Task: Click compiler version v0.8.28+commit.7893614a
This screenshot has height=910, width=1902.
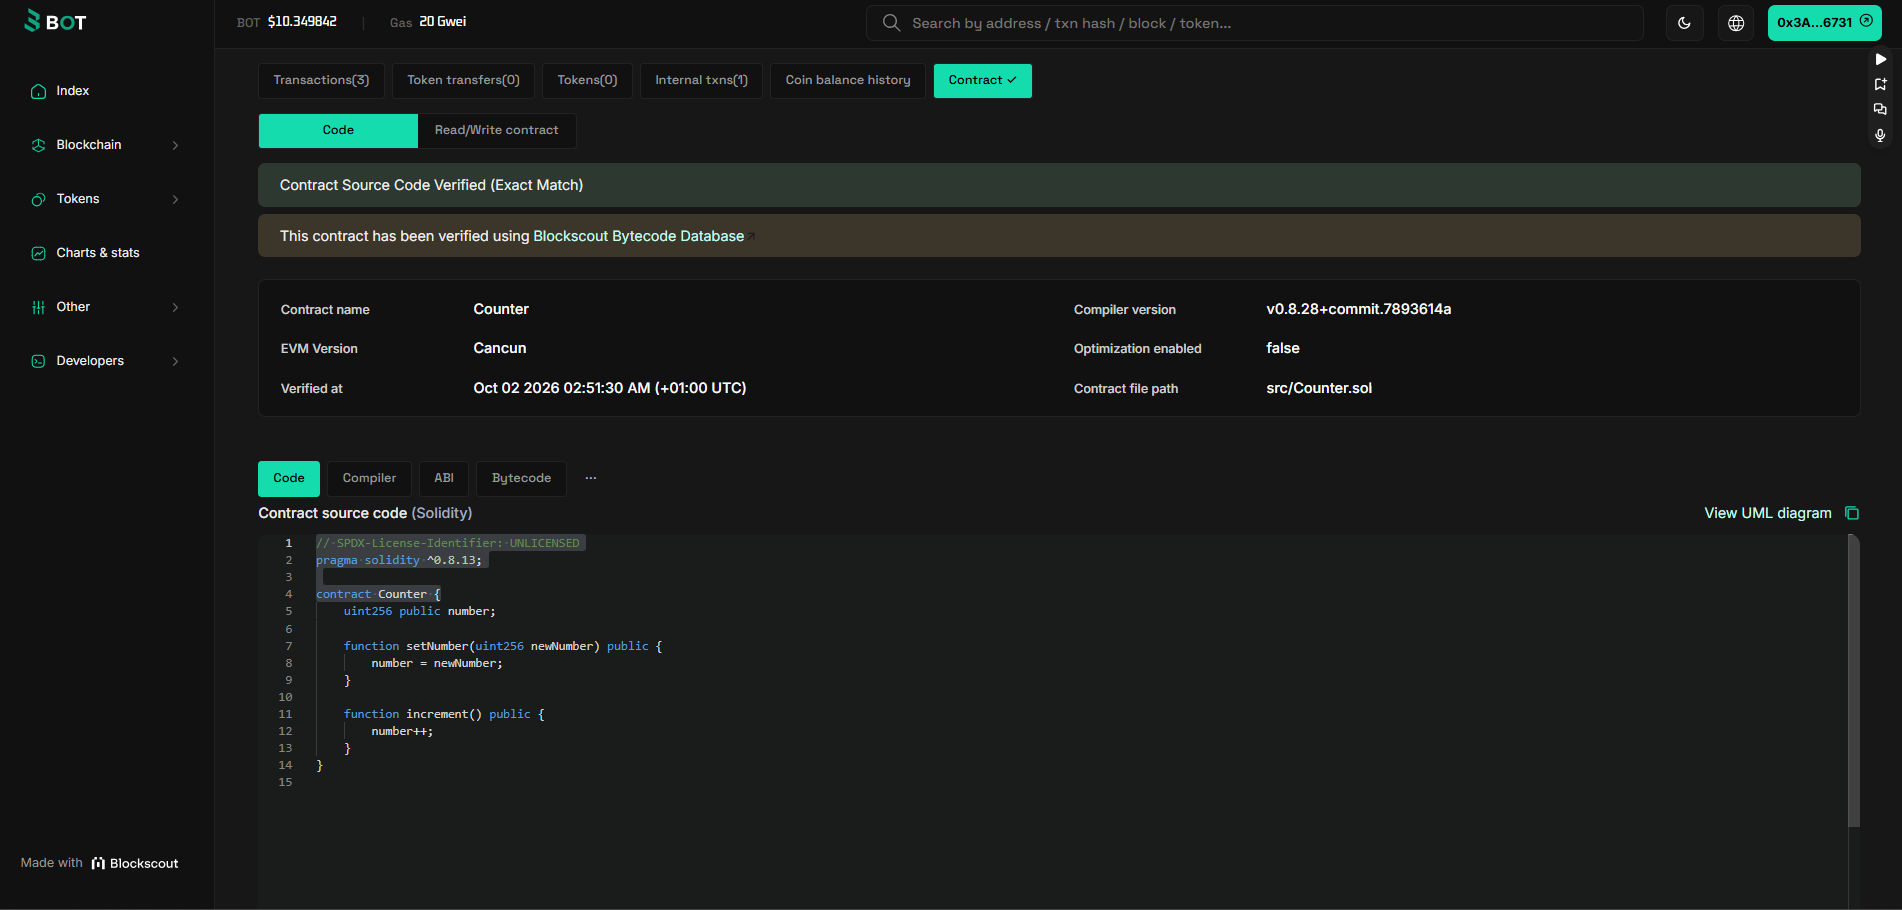Action: tap(1358, 309)
